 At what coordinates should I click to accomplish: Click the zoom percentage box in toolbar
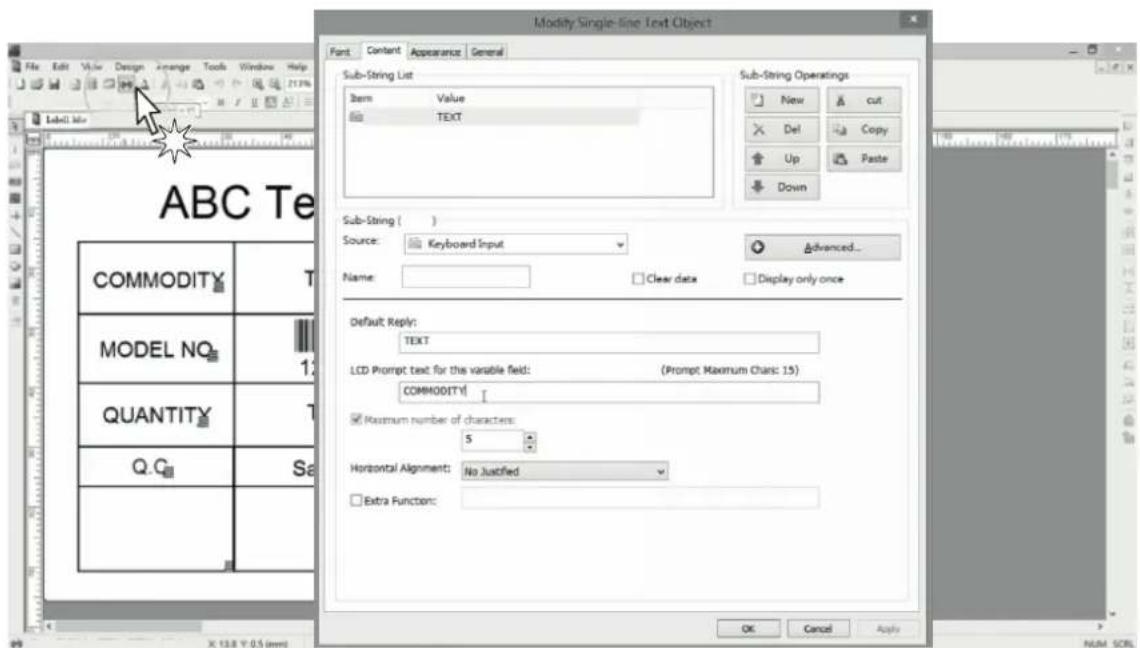[299, 84]
